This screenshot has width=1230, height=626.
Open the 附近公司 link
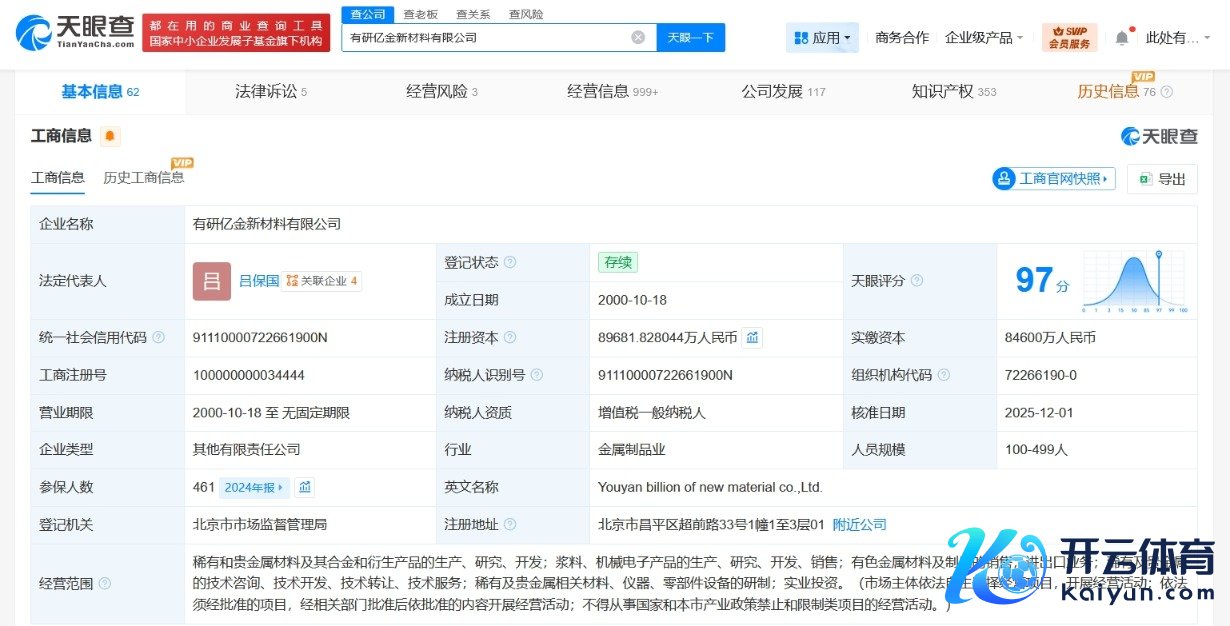859,524
